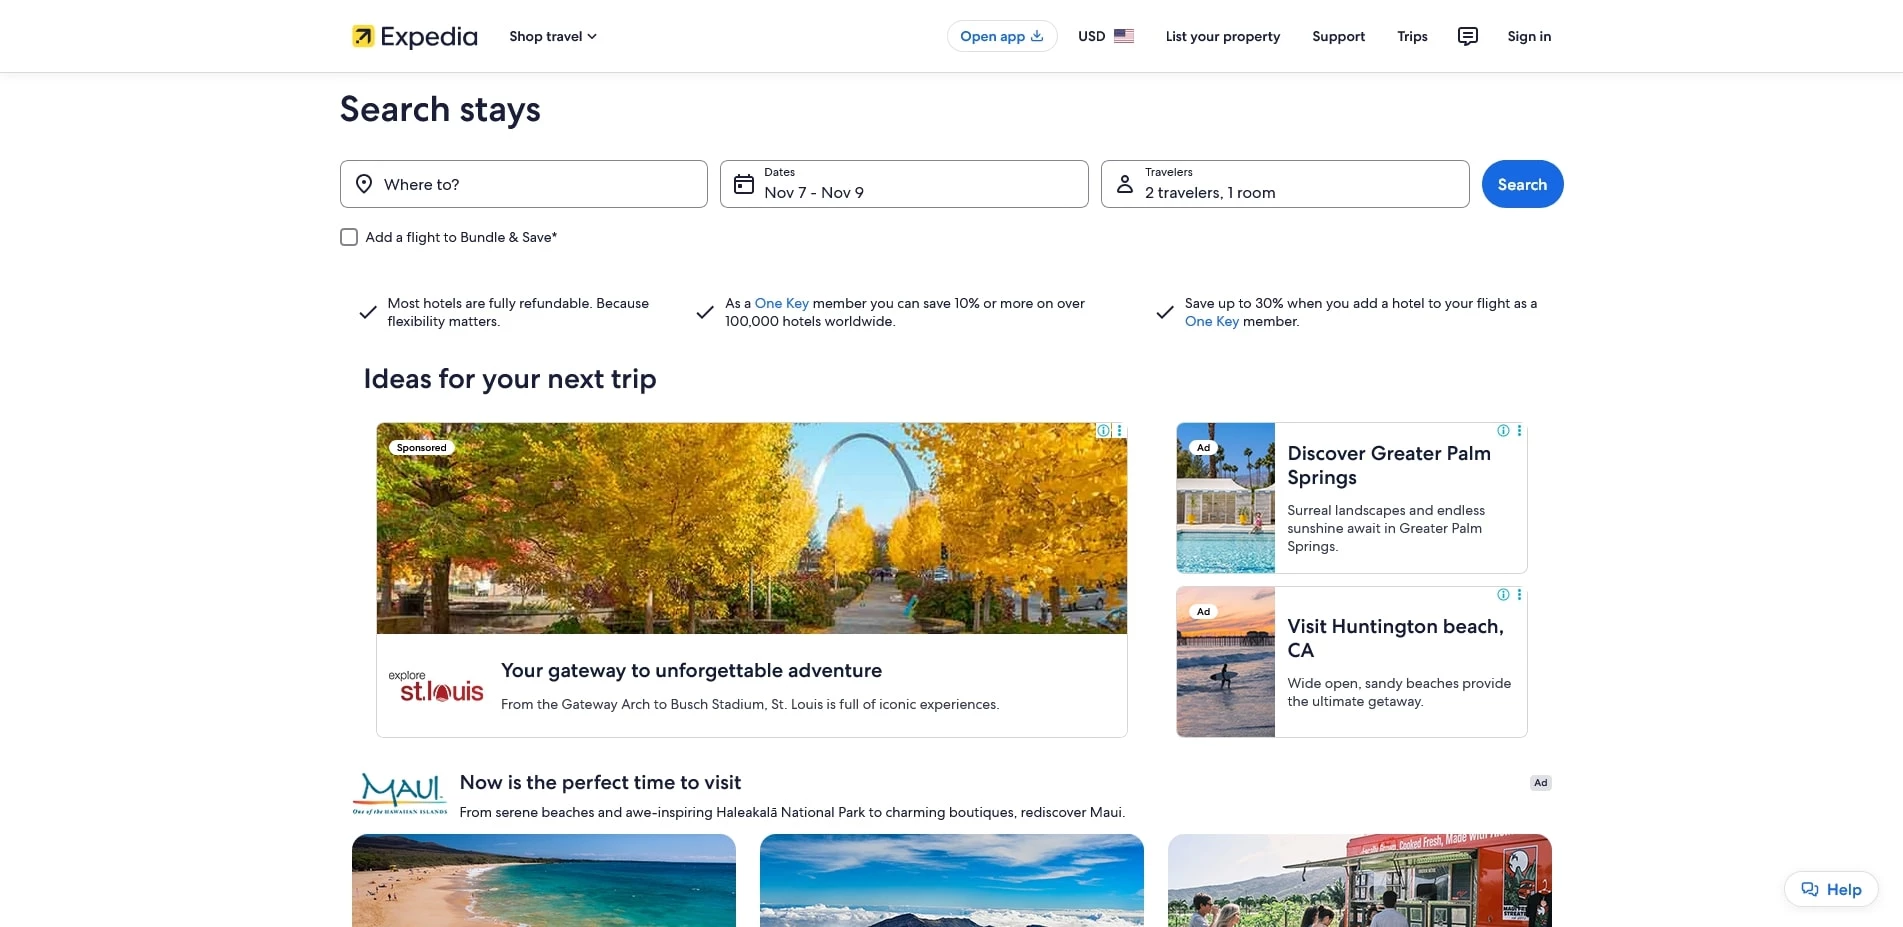Expand the Shop travel dropdown

pyautogui.click(x=552, y=36)
